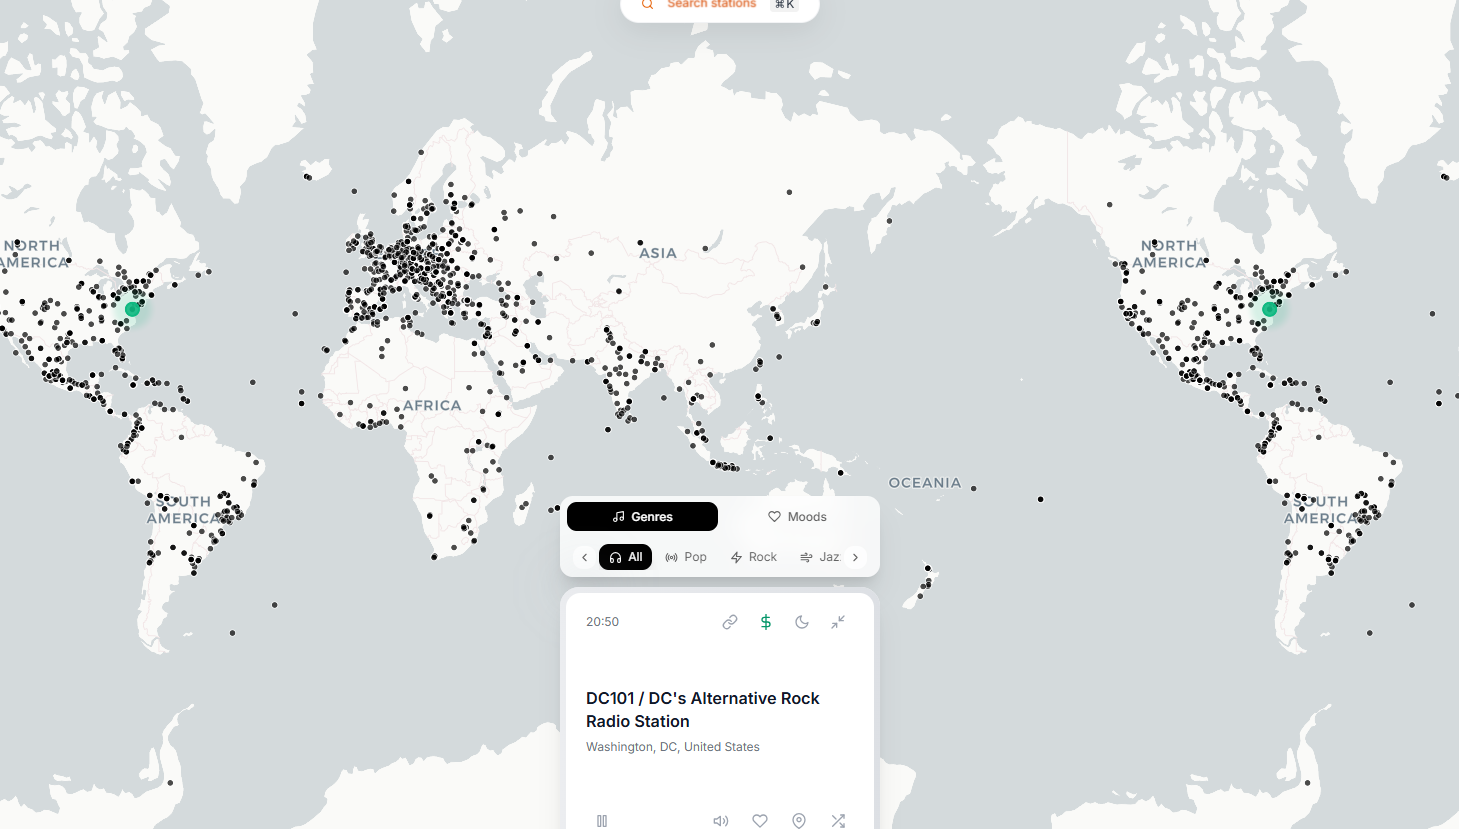1459x829 pixels.
Task: Switch to the Moods tab
Action: tap(797, 517)
